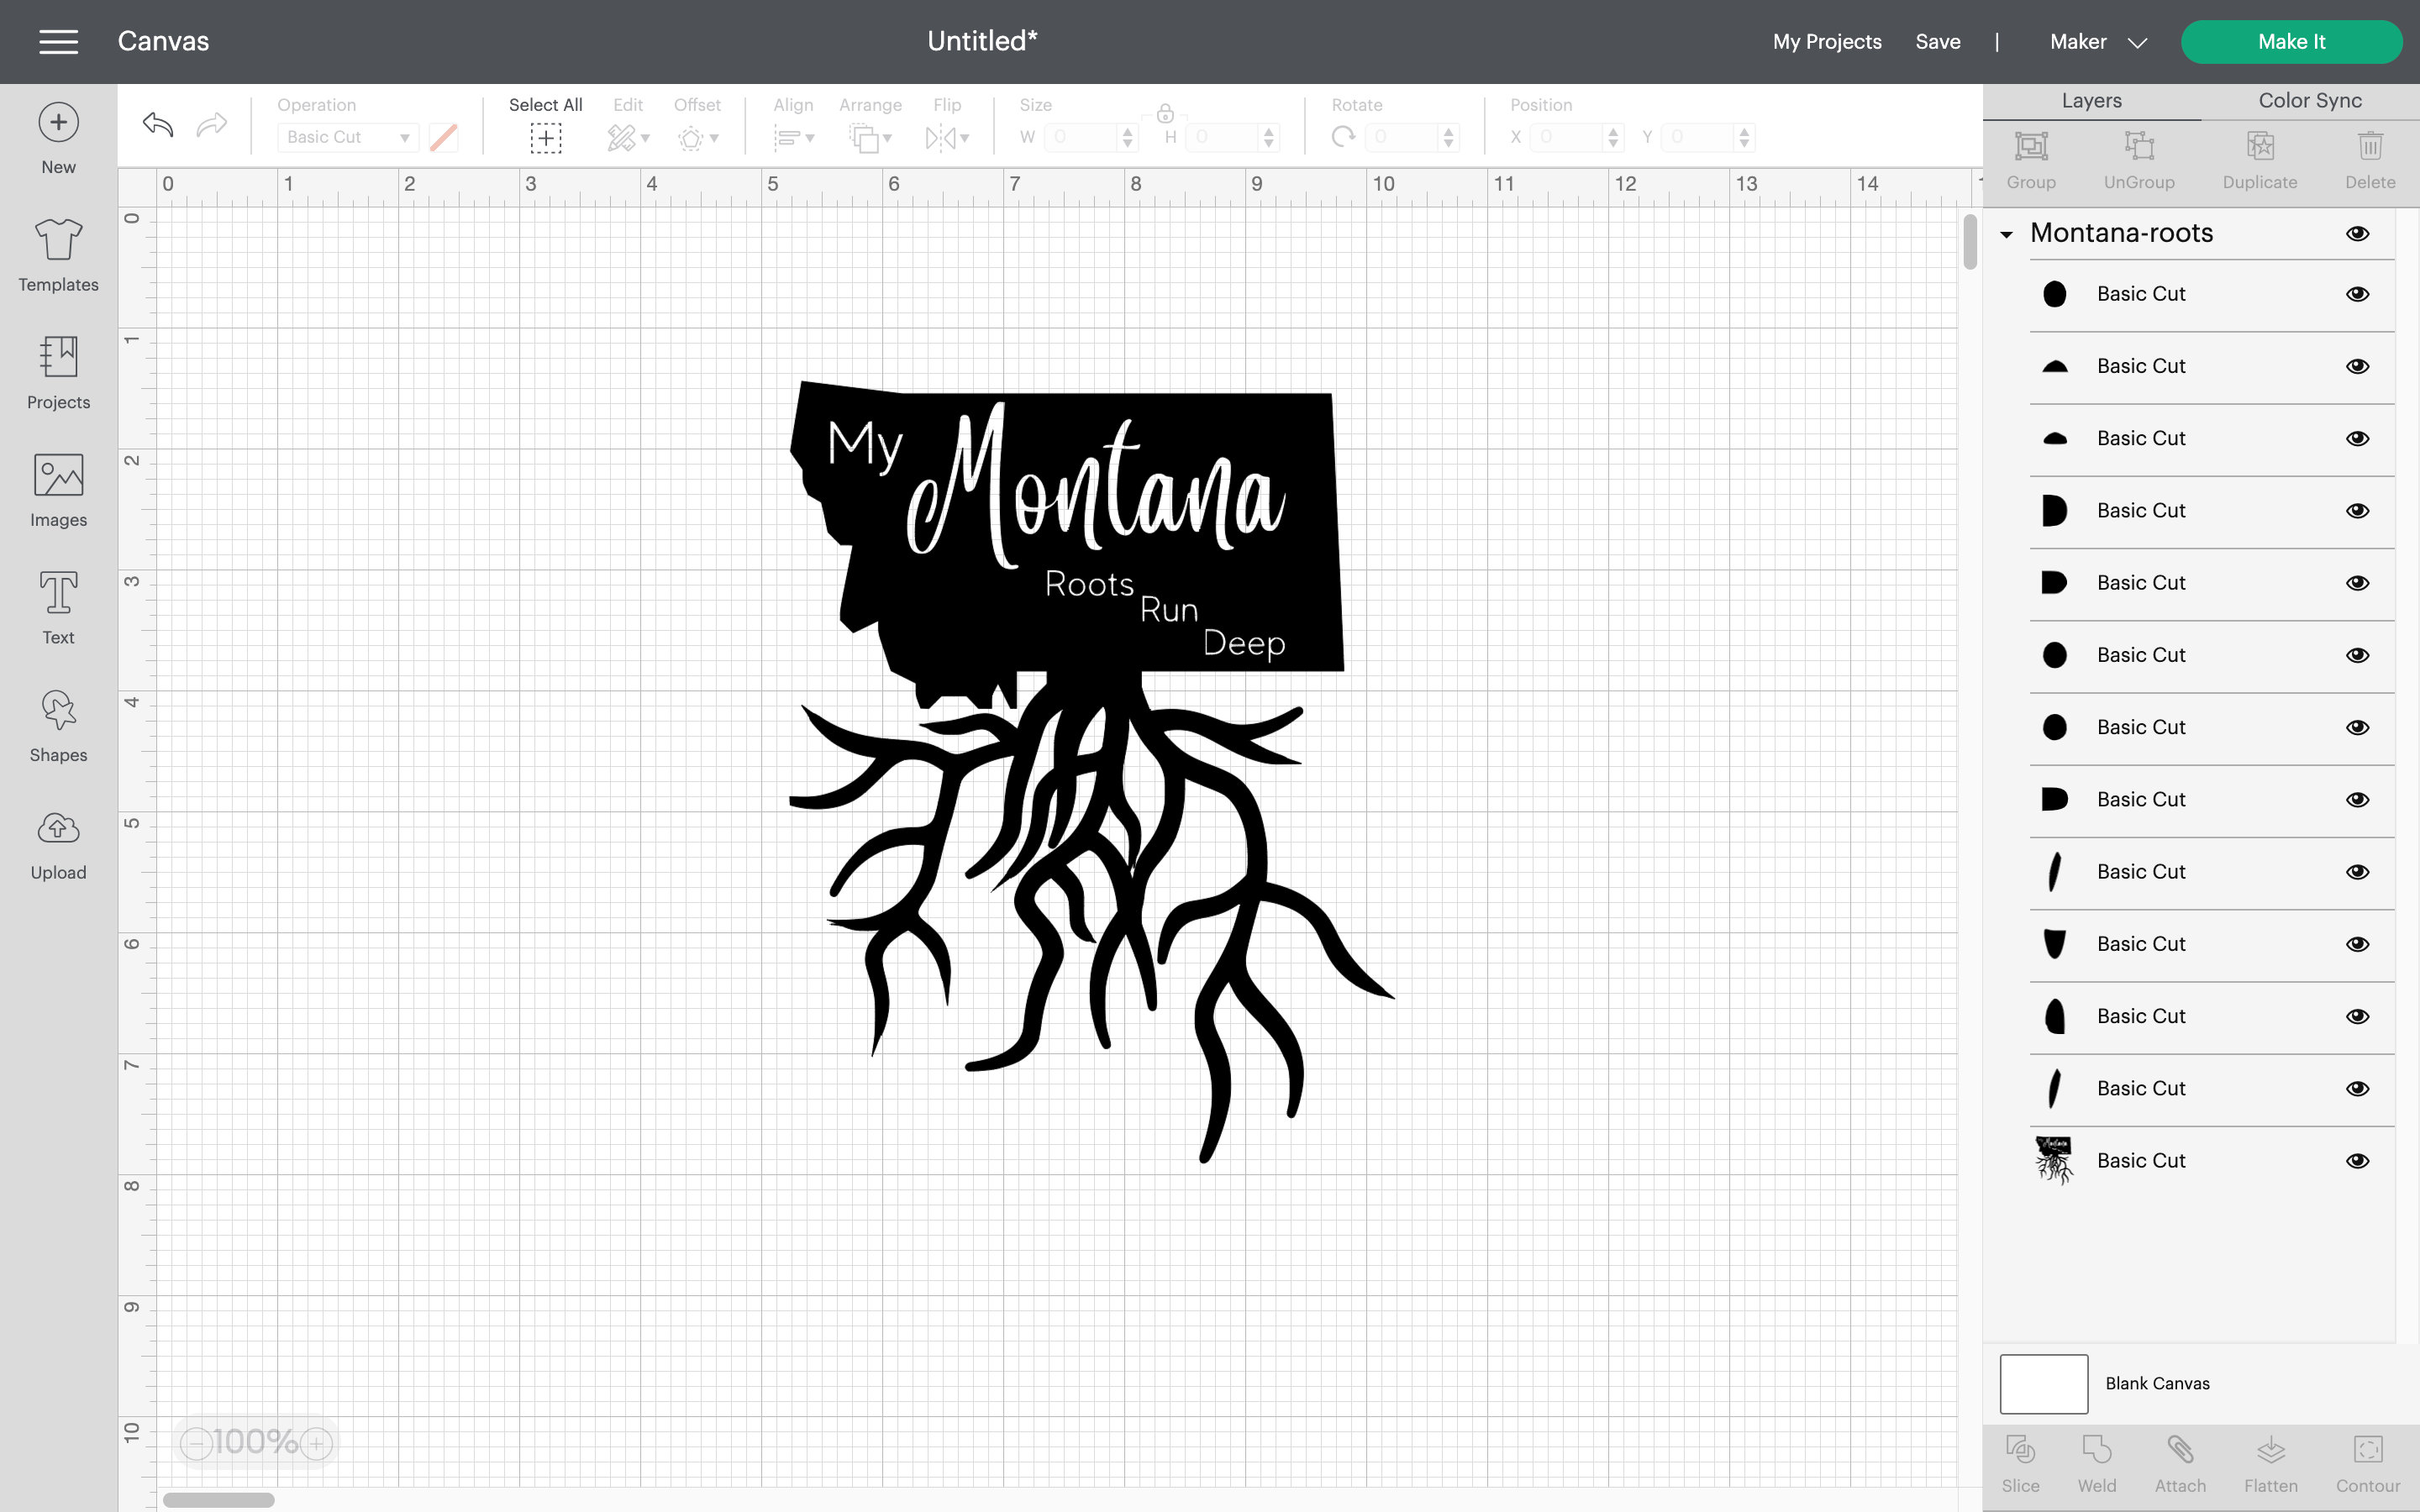Click My Projects link
The image size is (2420, 1512).
tap(1826, 41)
